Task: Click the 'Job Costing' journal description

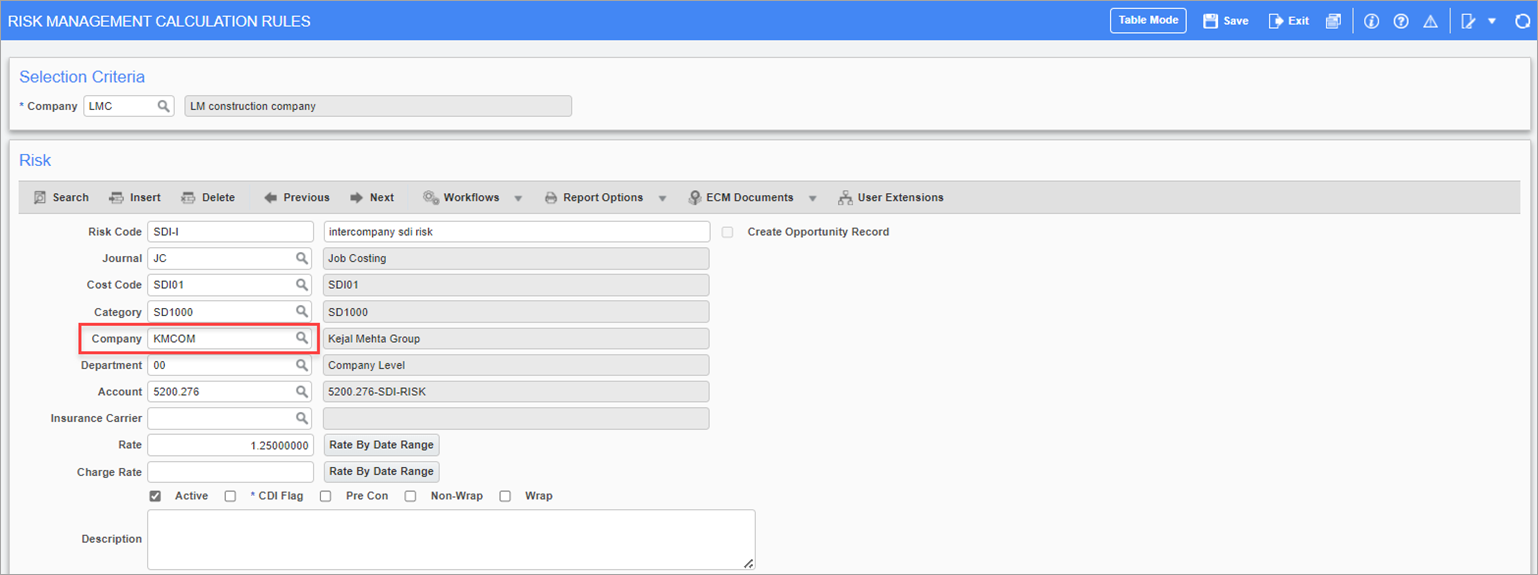Action: pyautogui.click(x=516, y=258)
